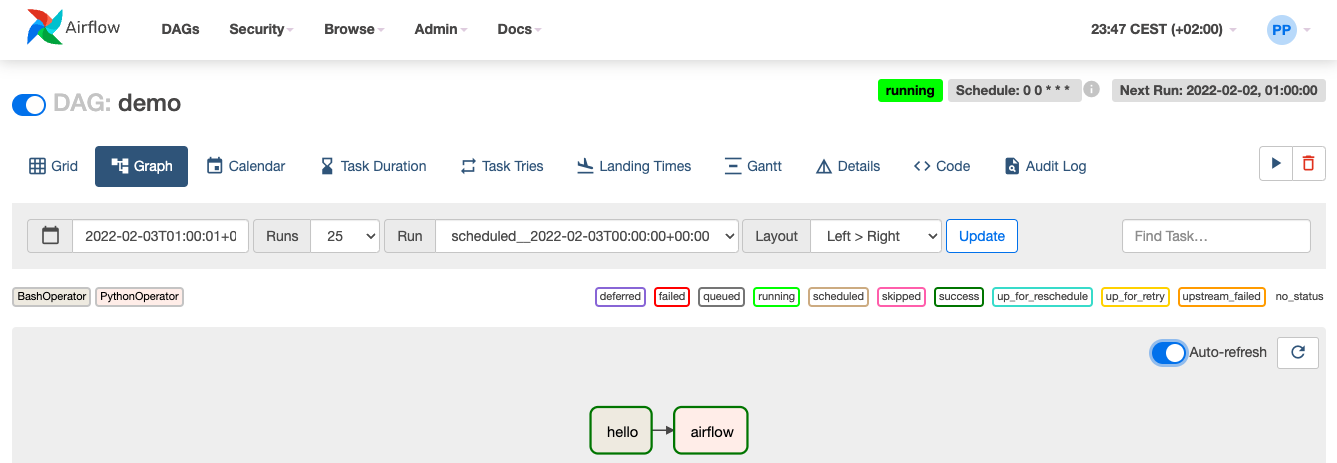Click the Update button
Screen dimensions: 1337x463
(x=981, y=236)
